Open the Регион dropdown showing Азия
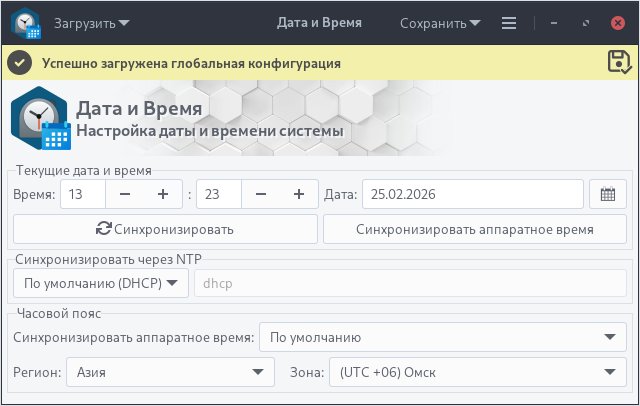This screenshot has height=406, width=640. 170,372
